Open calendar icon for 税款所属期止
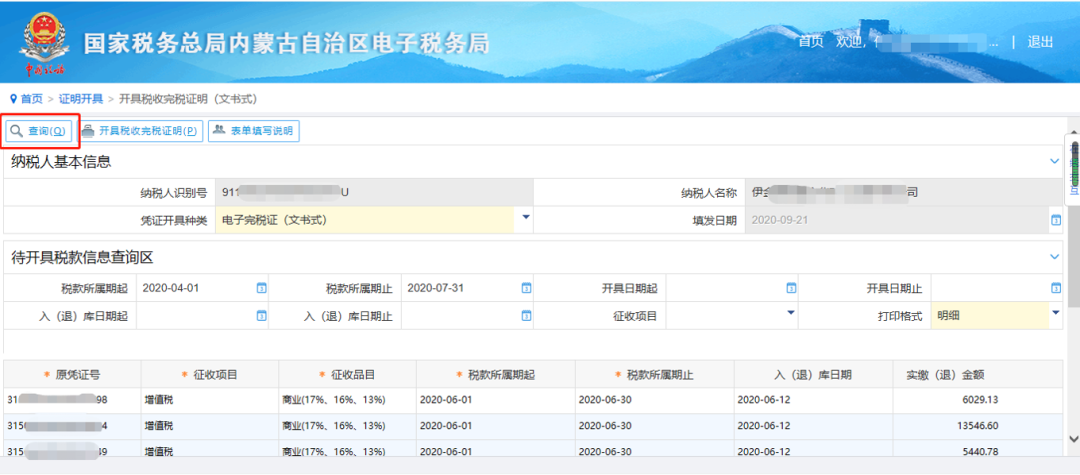This screenshot has height=475, width=1080. coord(526,288)
